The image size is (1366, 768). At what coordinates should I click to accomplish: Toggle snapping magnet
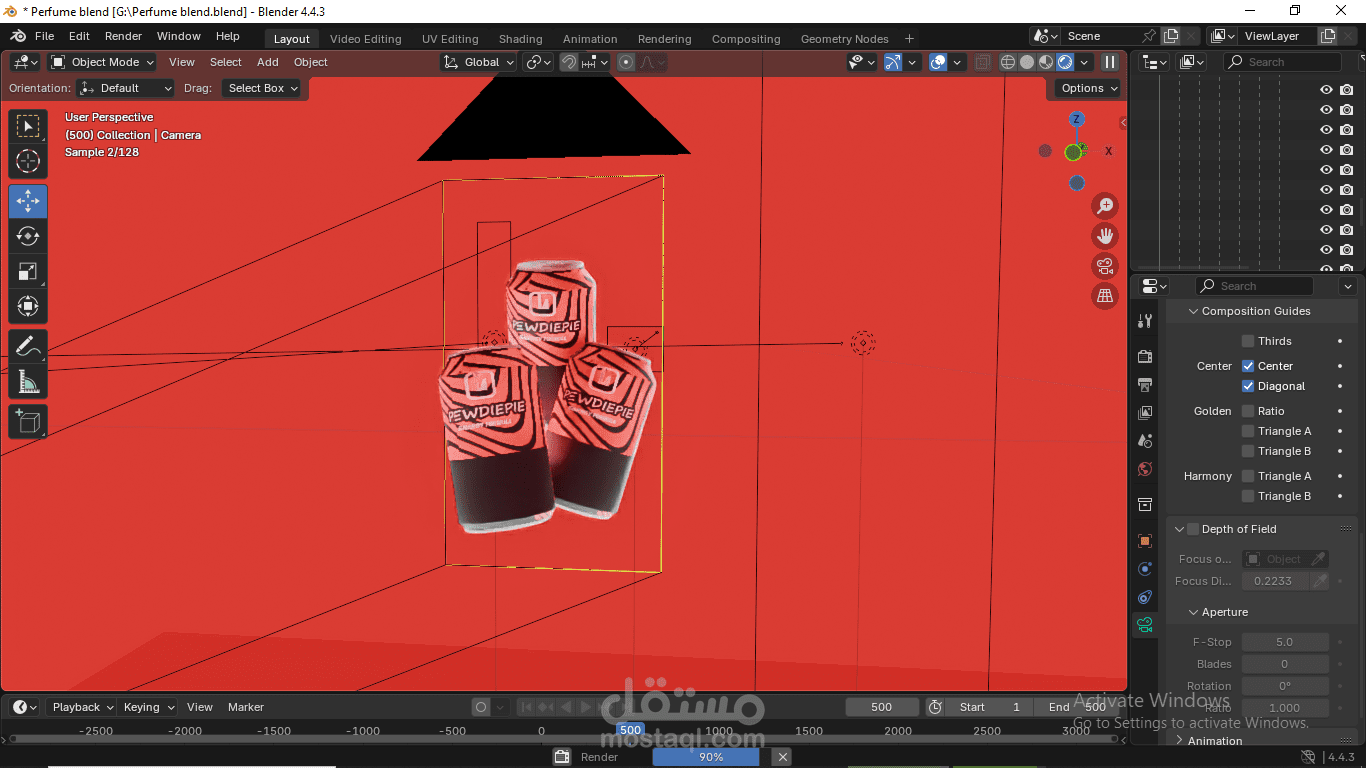[x=568, y=62]
